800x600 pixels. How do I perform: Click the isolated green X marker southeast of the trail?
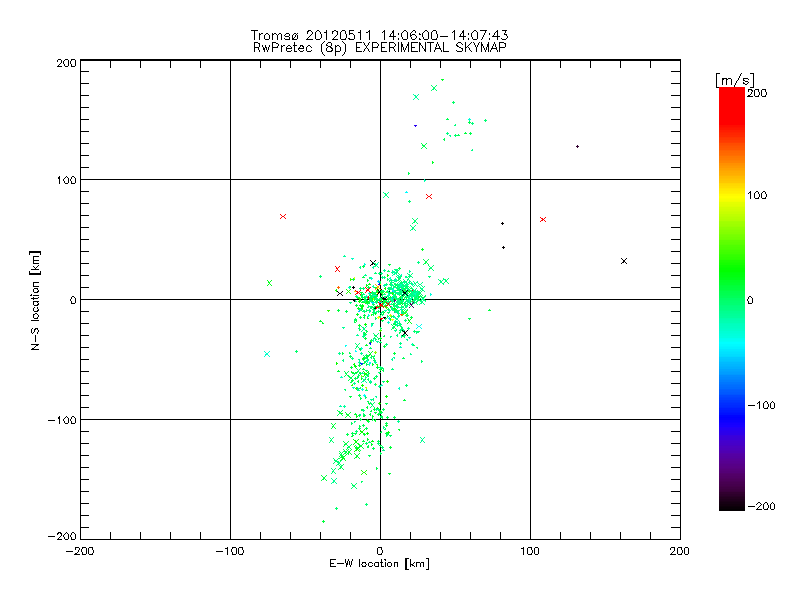(422, 440)
